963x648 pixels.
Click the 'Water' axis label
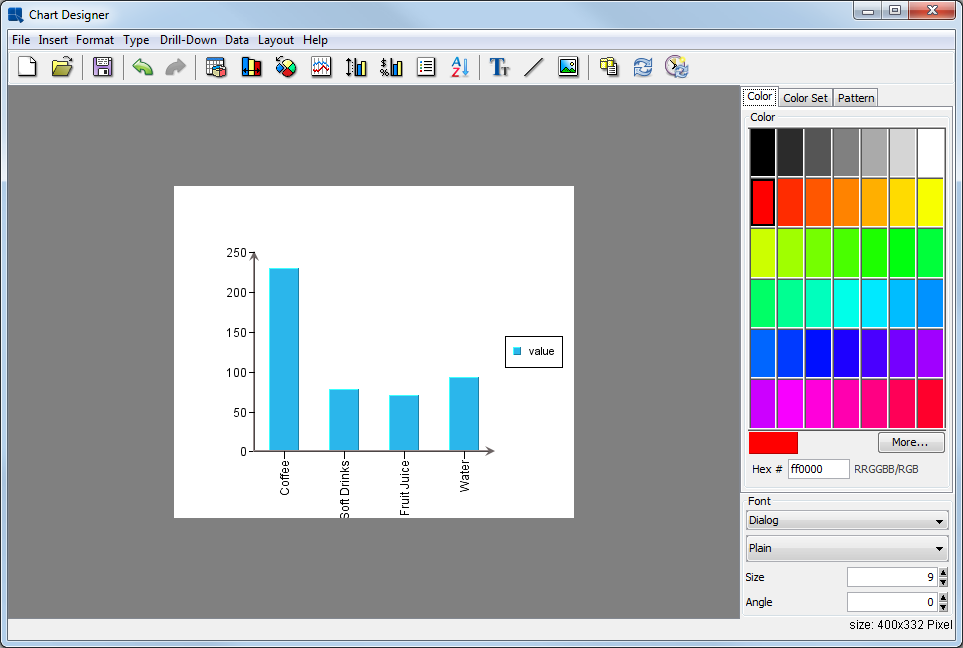point(464,476)
